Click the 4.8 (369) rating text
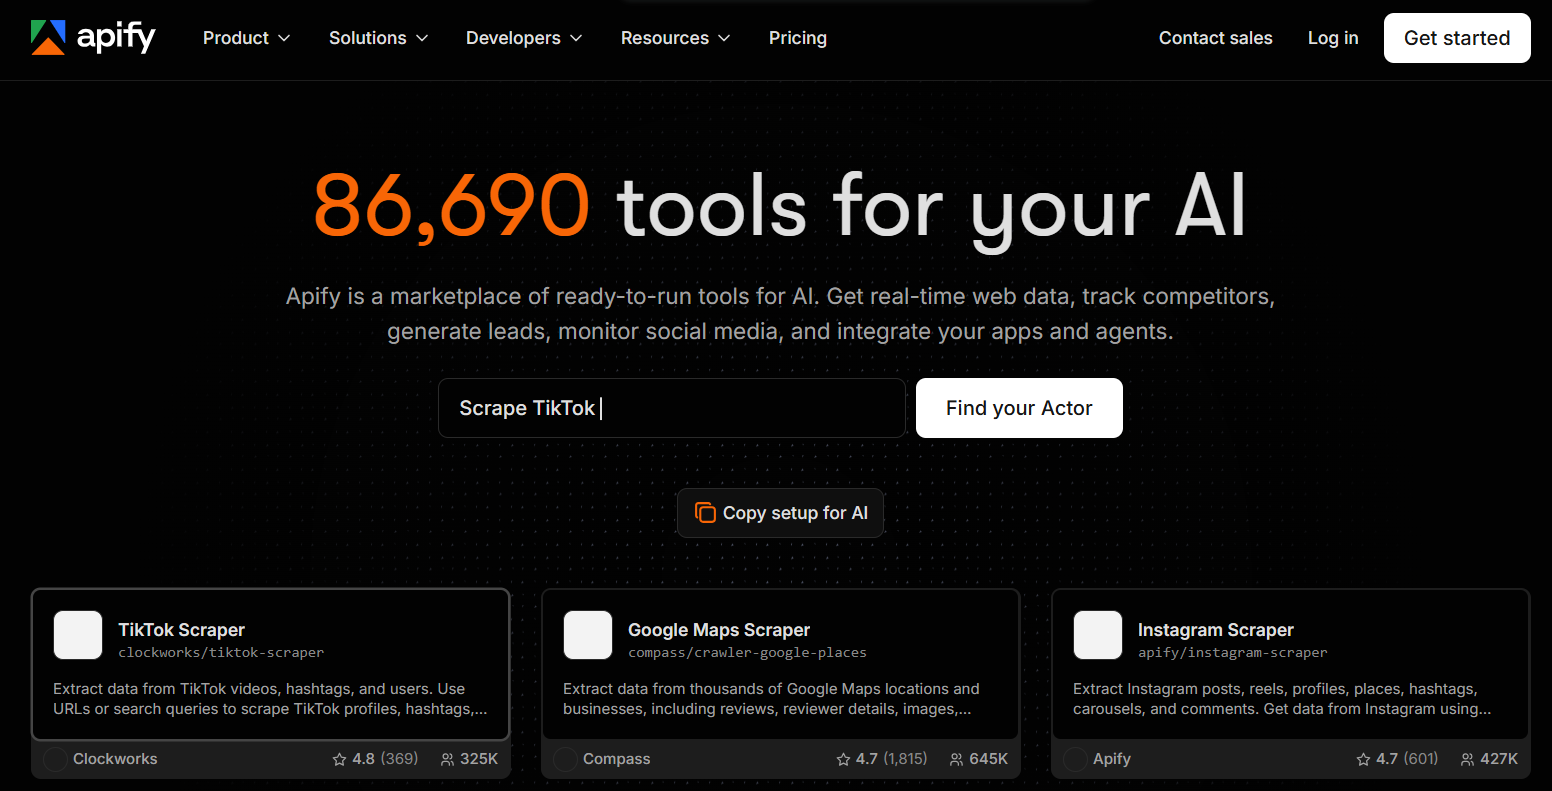1552x791 pixels. [385, 759]
